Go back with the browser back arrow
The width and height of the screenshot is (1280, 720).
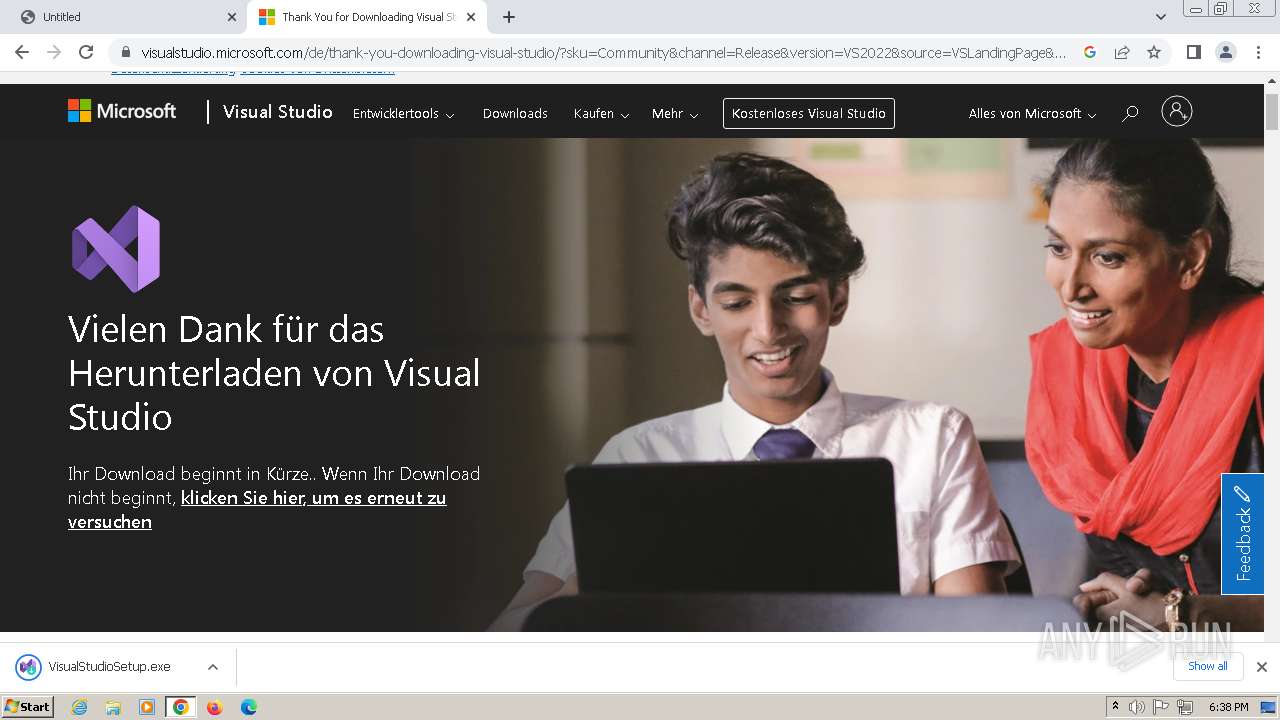[x=22, y=52]
